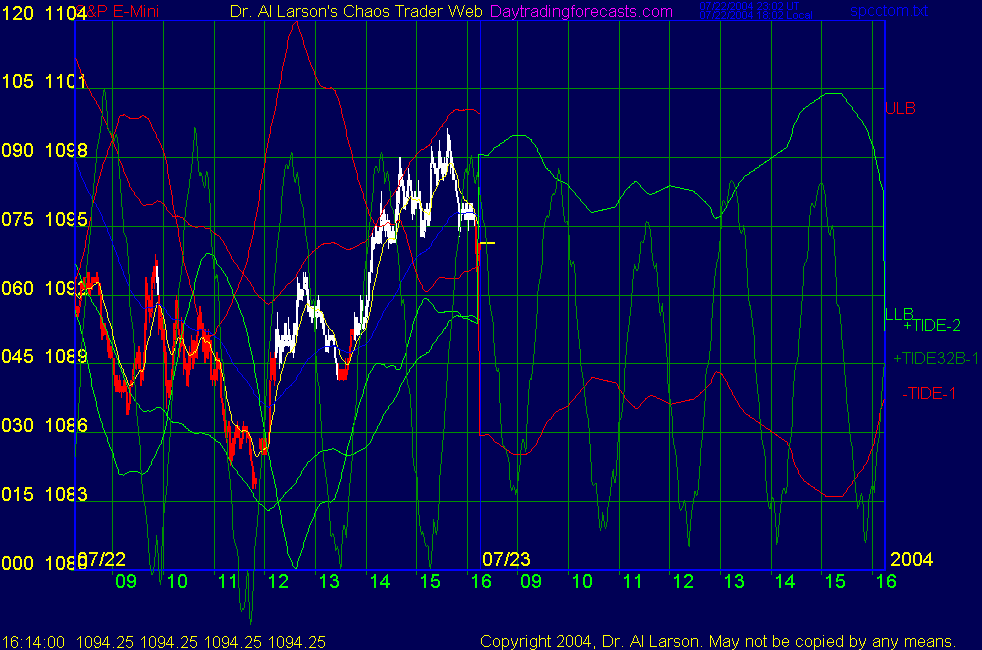
Task: Select the 13 hour label of the 07/22 session
Action: tap(329, 581)
